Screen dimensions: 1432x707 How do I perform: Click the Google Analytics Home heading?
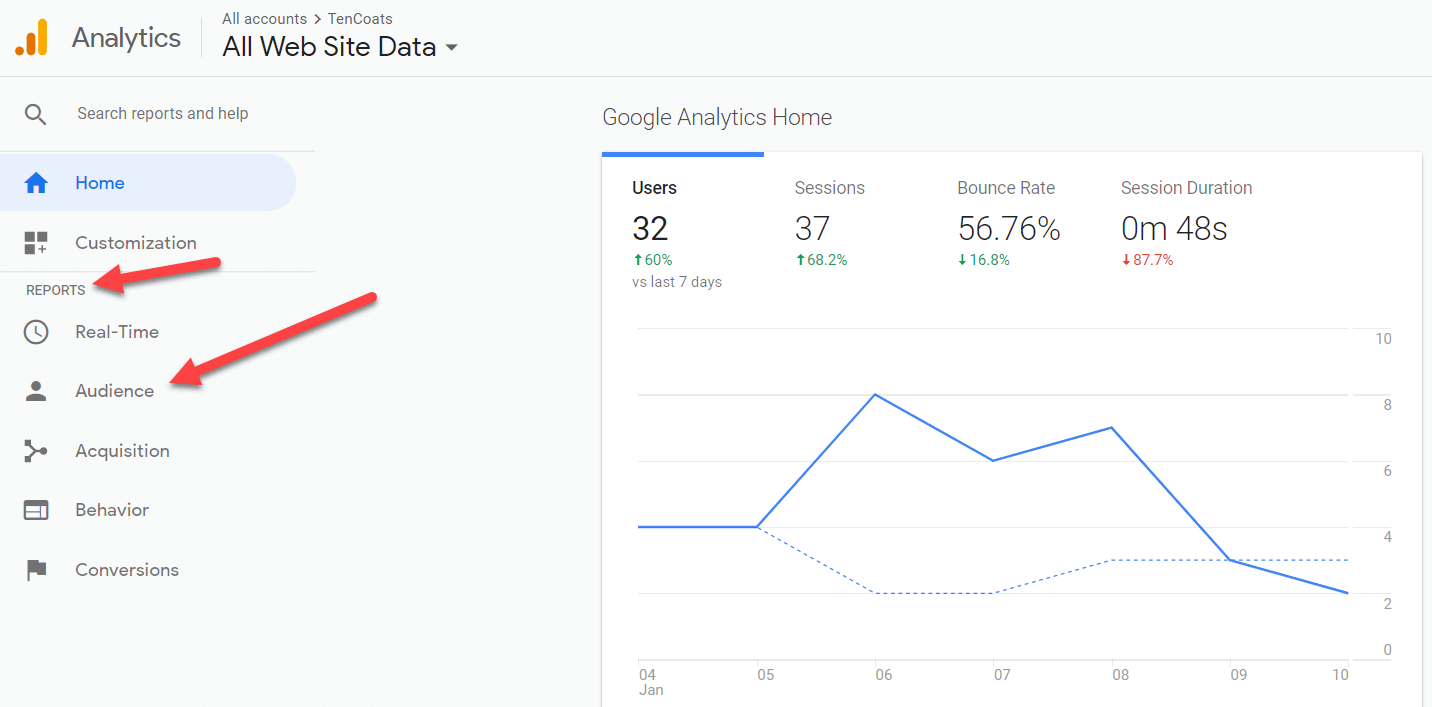coord(717,117)
